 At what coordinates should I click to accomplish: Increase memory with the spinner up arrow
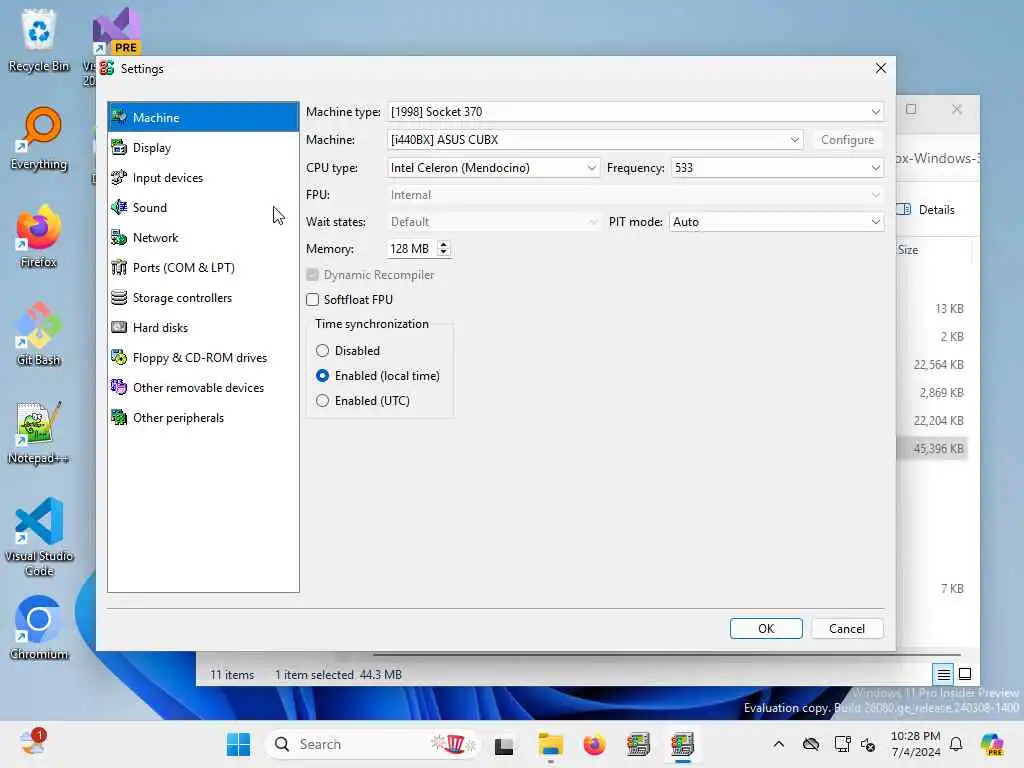[443, 245]
